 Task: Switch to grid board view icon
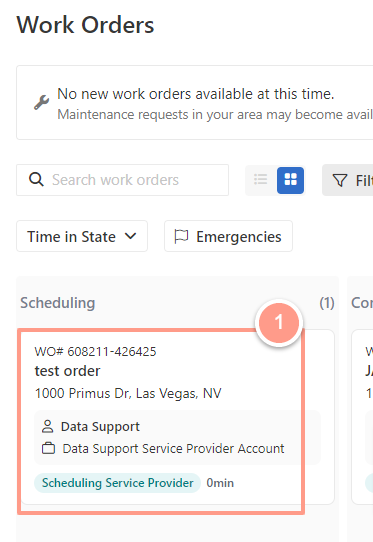pyautogui.click(x=290, y=180)
